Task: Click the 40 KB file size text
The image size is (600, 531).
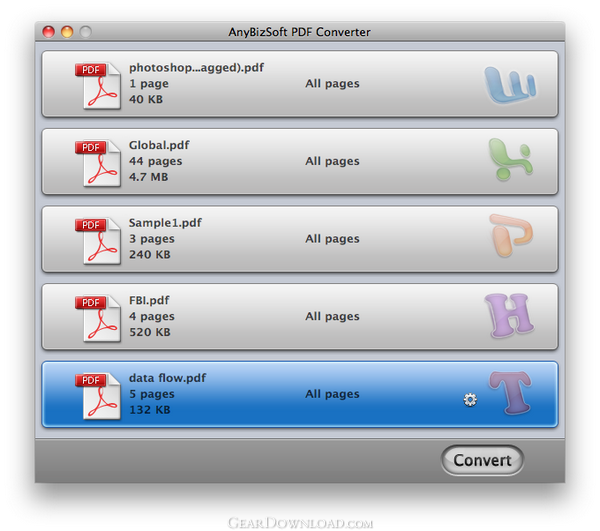Action: (146, 99)
